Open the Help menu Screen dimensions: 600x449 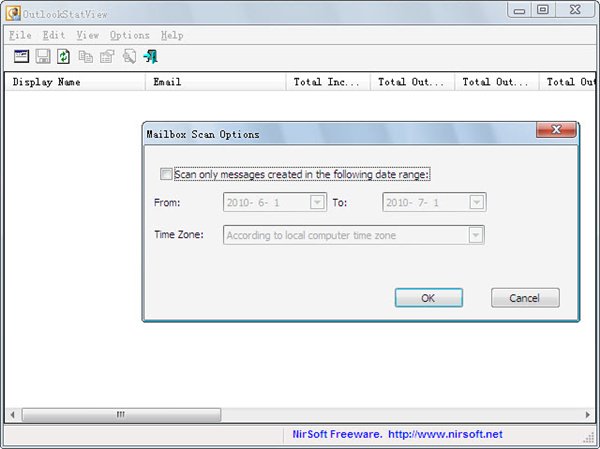(x=172, y=35)
